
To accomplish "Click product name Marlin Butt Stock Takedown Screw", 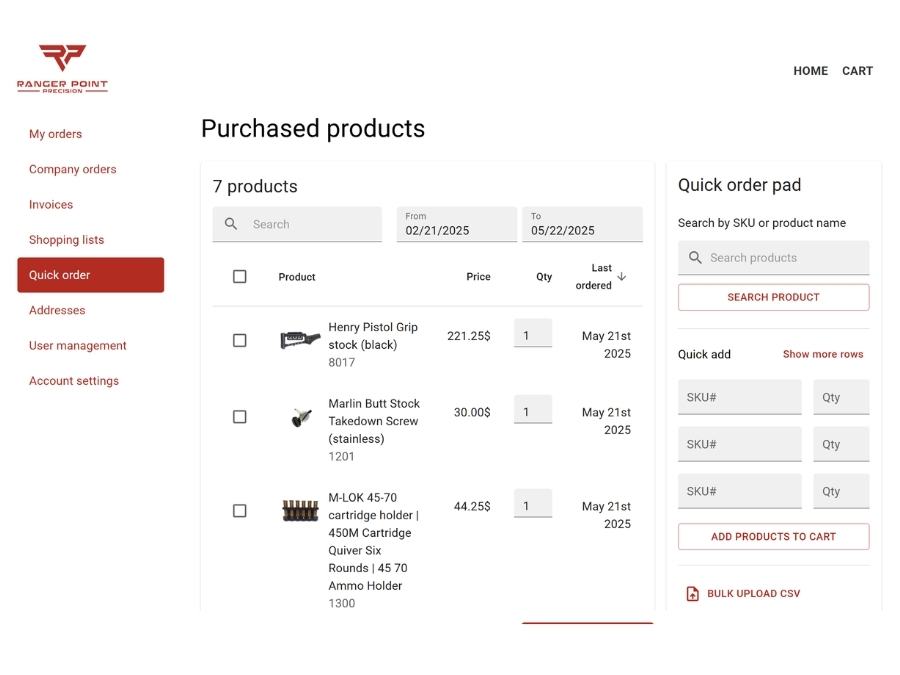I will point(374,421).
